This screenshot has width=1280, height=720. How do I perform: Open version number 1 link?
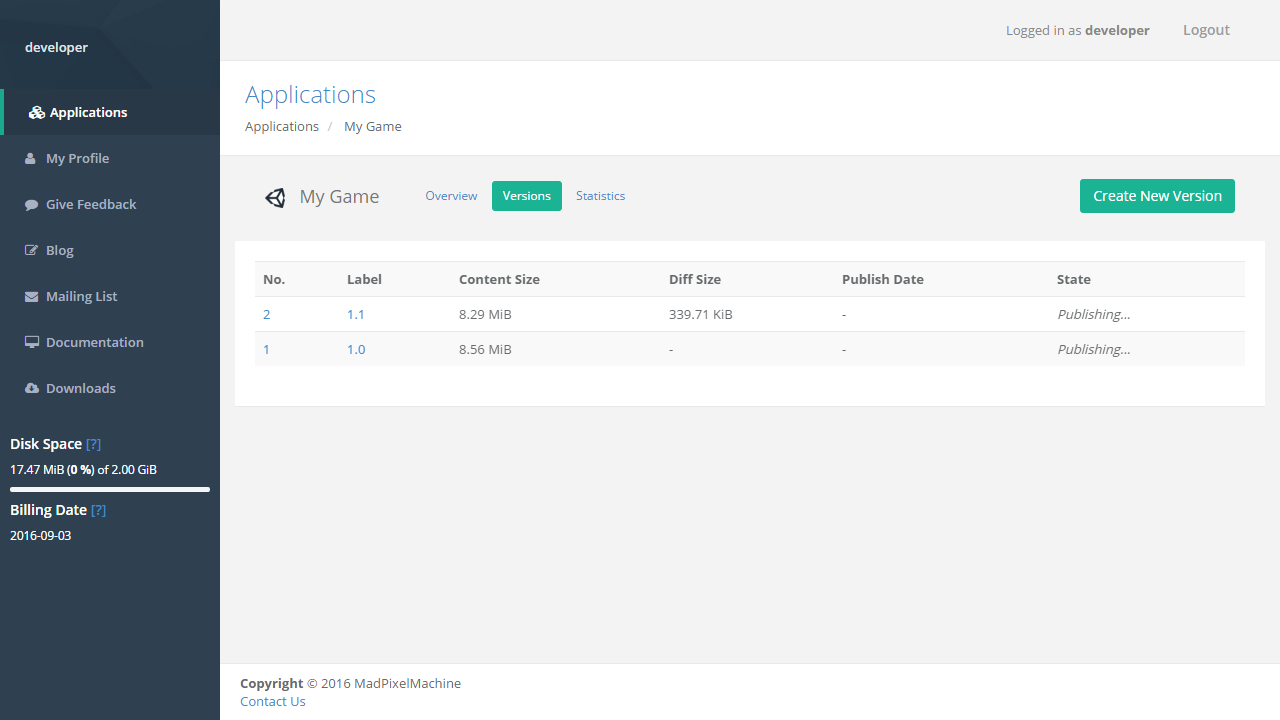(266, 349)
